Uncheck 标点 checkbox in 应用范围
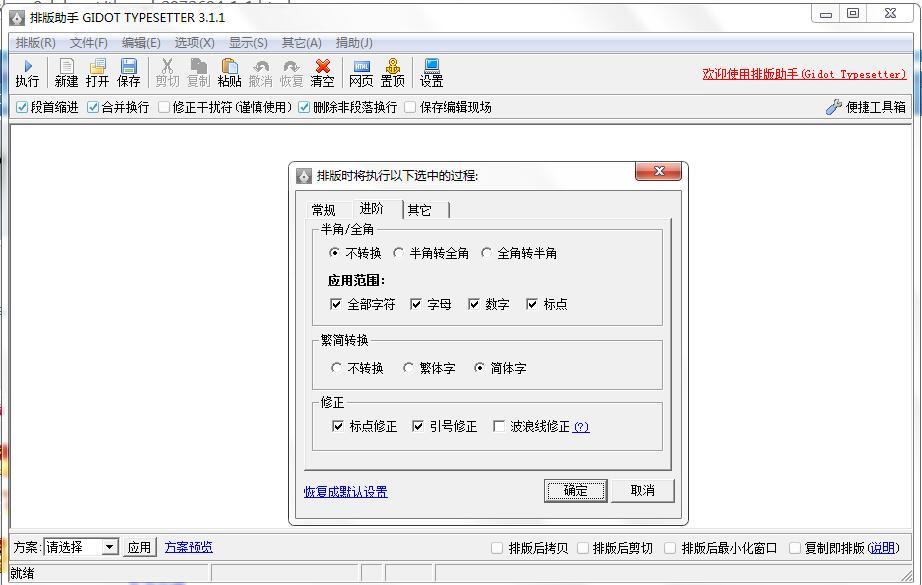922x585 pixels. (532, 304)
